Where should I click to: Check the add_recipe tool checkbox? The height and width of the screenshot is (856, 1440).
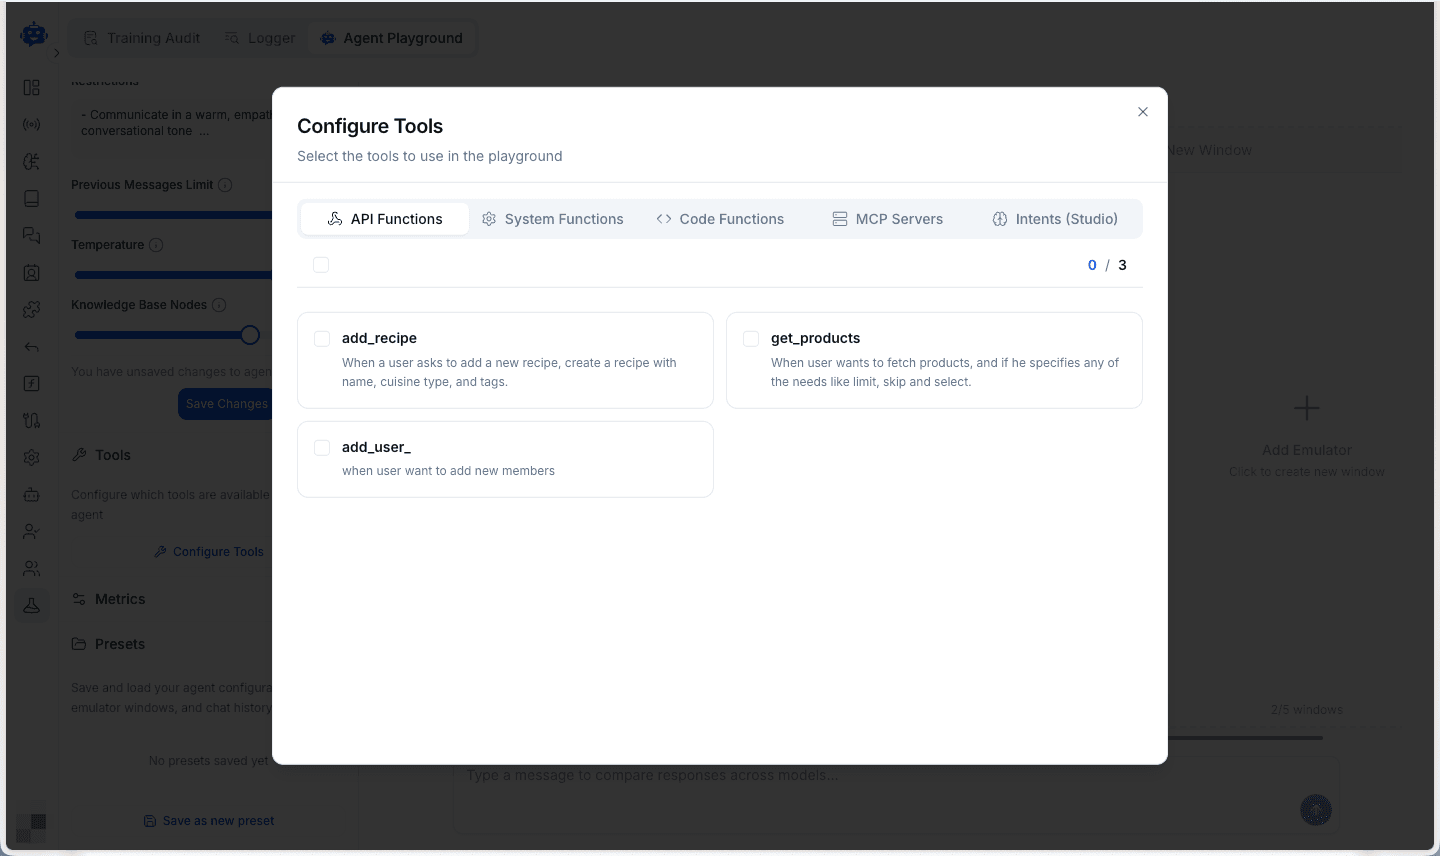(322, 339)
